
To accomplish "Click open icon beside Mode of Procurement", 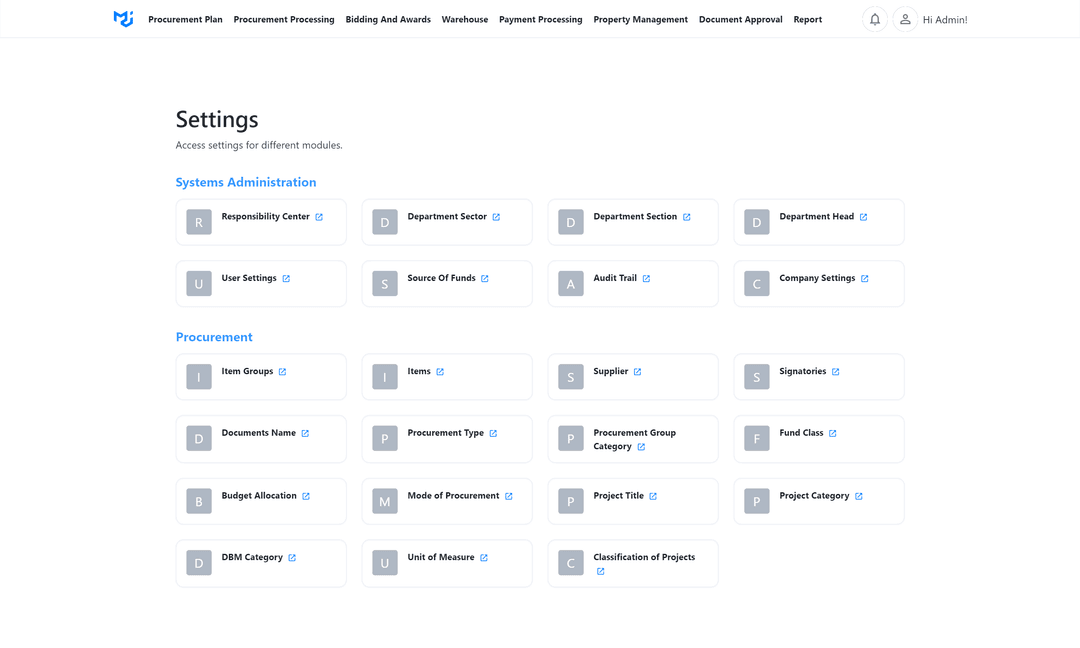I will click(508, 496).
